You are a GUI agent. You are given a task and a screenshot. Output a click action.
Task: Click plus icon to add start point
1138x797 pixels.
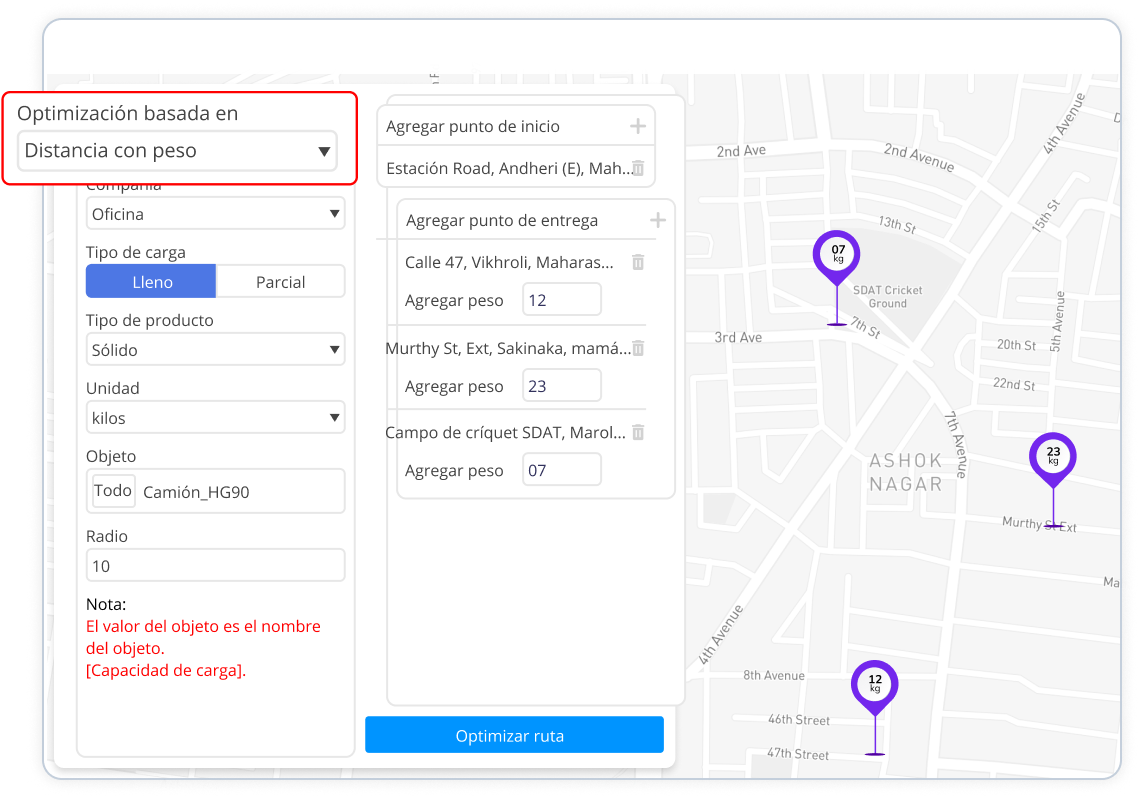coord(638,126)
